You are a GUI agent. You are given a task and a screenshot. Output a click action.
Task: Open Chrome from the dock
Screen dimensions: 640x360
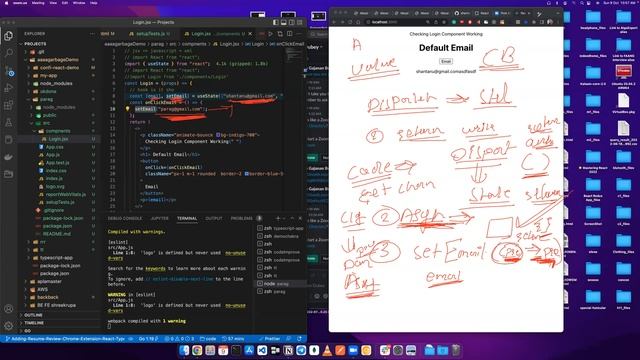tap(197, 350)
